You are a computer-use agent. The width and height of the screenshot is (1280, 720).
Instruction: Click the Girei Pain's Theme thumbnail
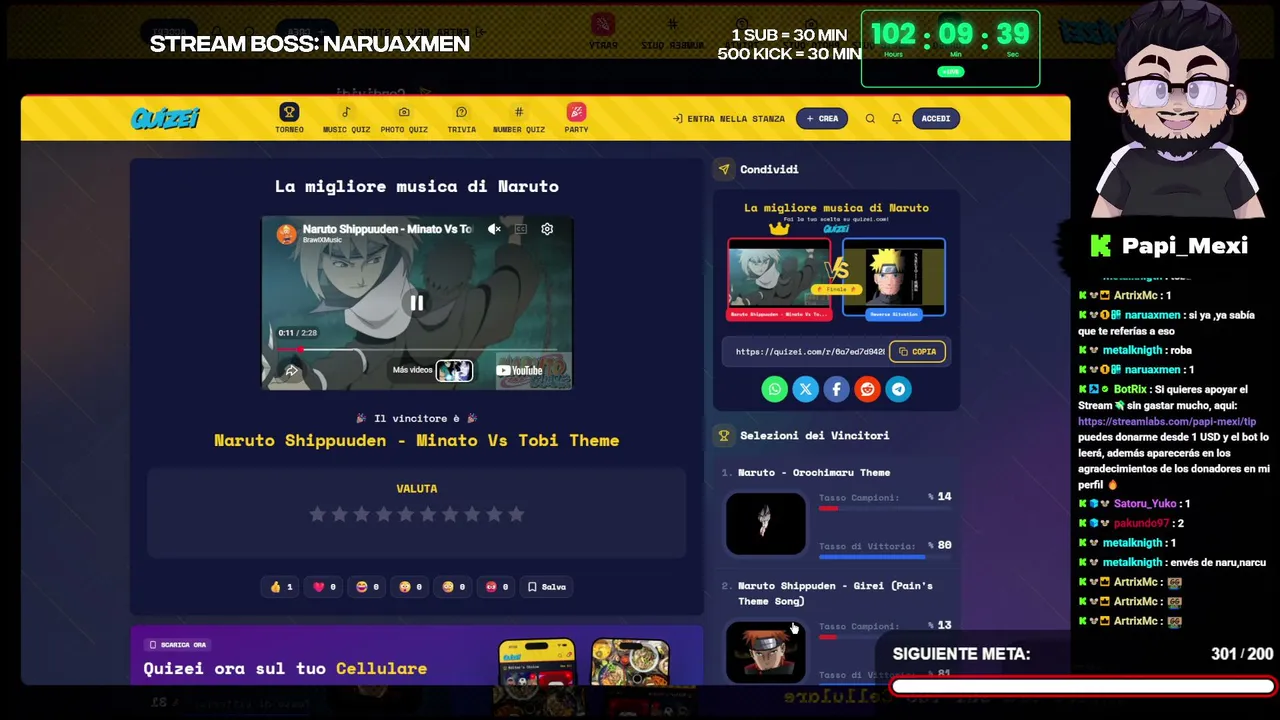pyautogui.click(x=765, y=652)
